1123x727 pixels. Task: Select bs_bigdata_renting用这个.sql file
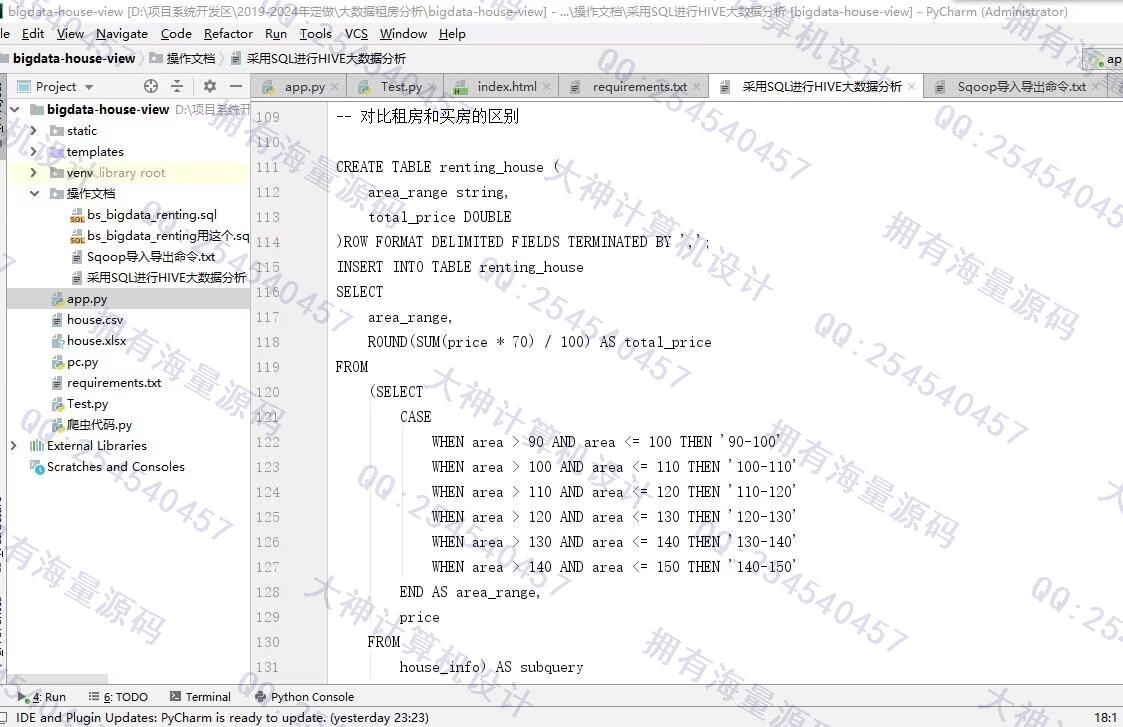tap(160, 236)
